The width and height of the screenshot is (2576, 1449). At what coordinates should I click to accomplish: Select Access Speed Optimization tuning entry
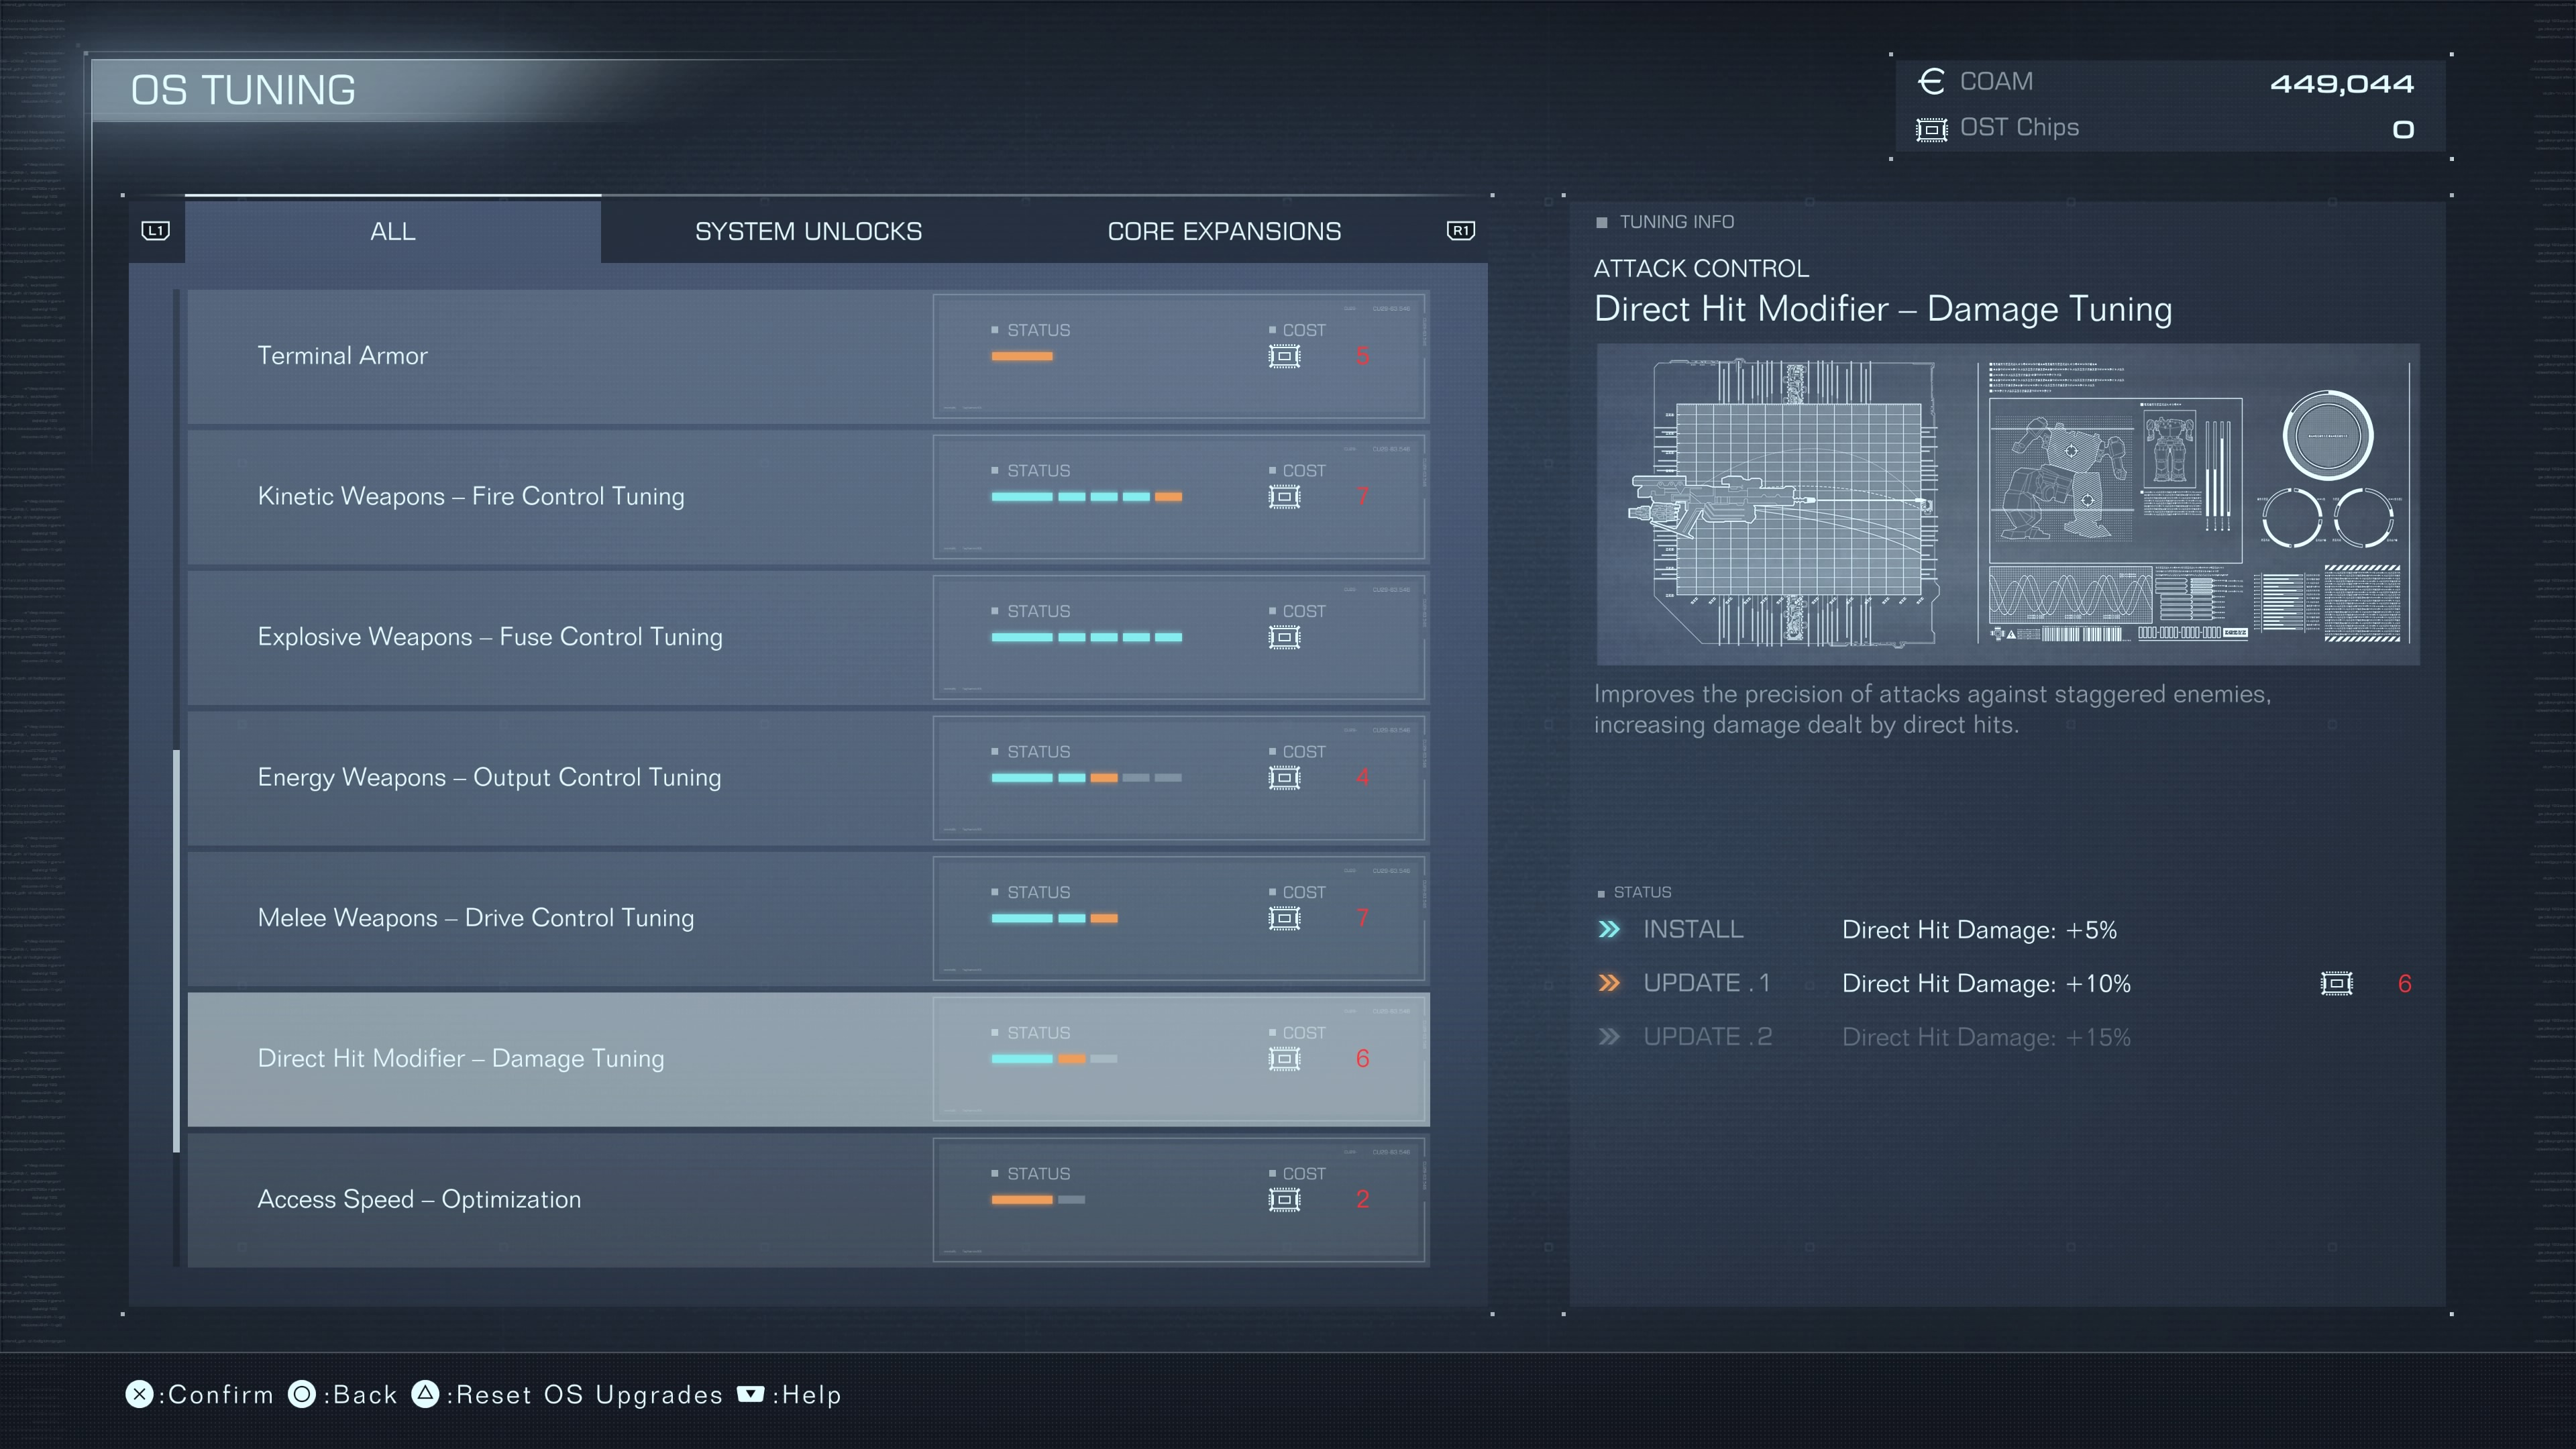pos(807,1197)
